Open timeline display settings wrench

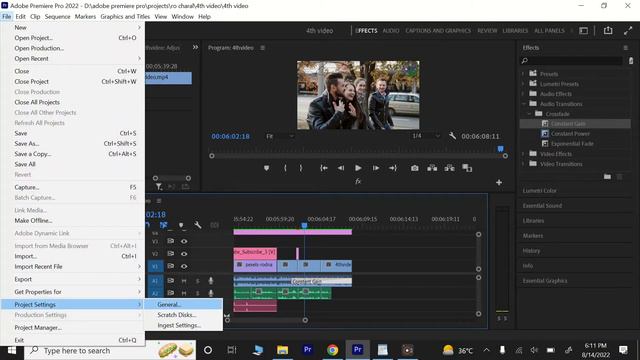point(198,225)
